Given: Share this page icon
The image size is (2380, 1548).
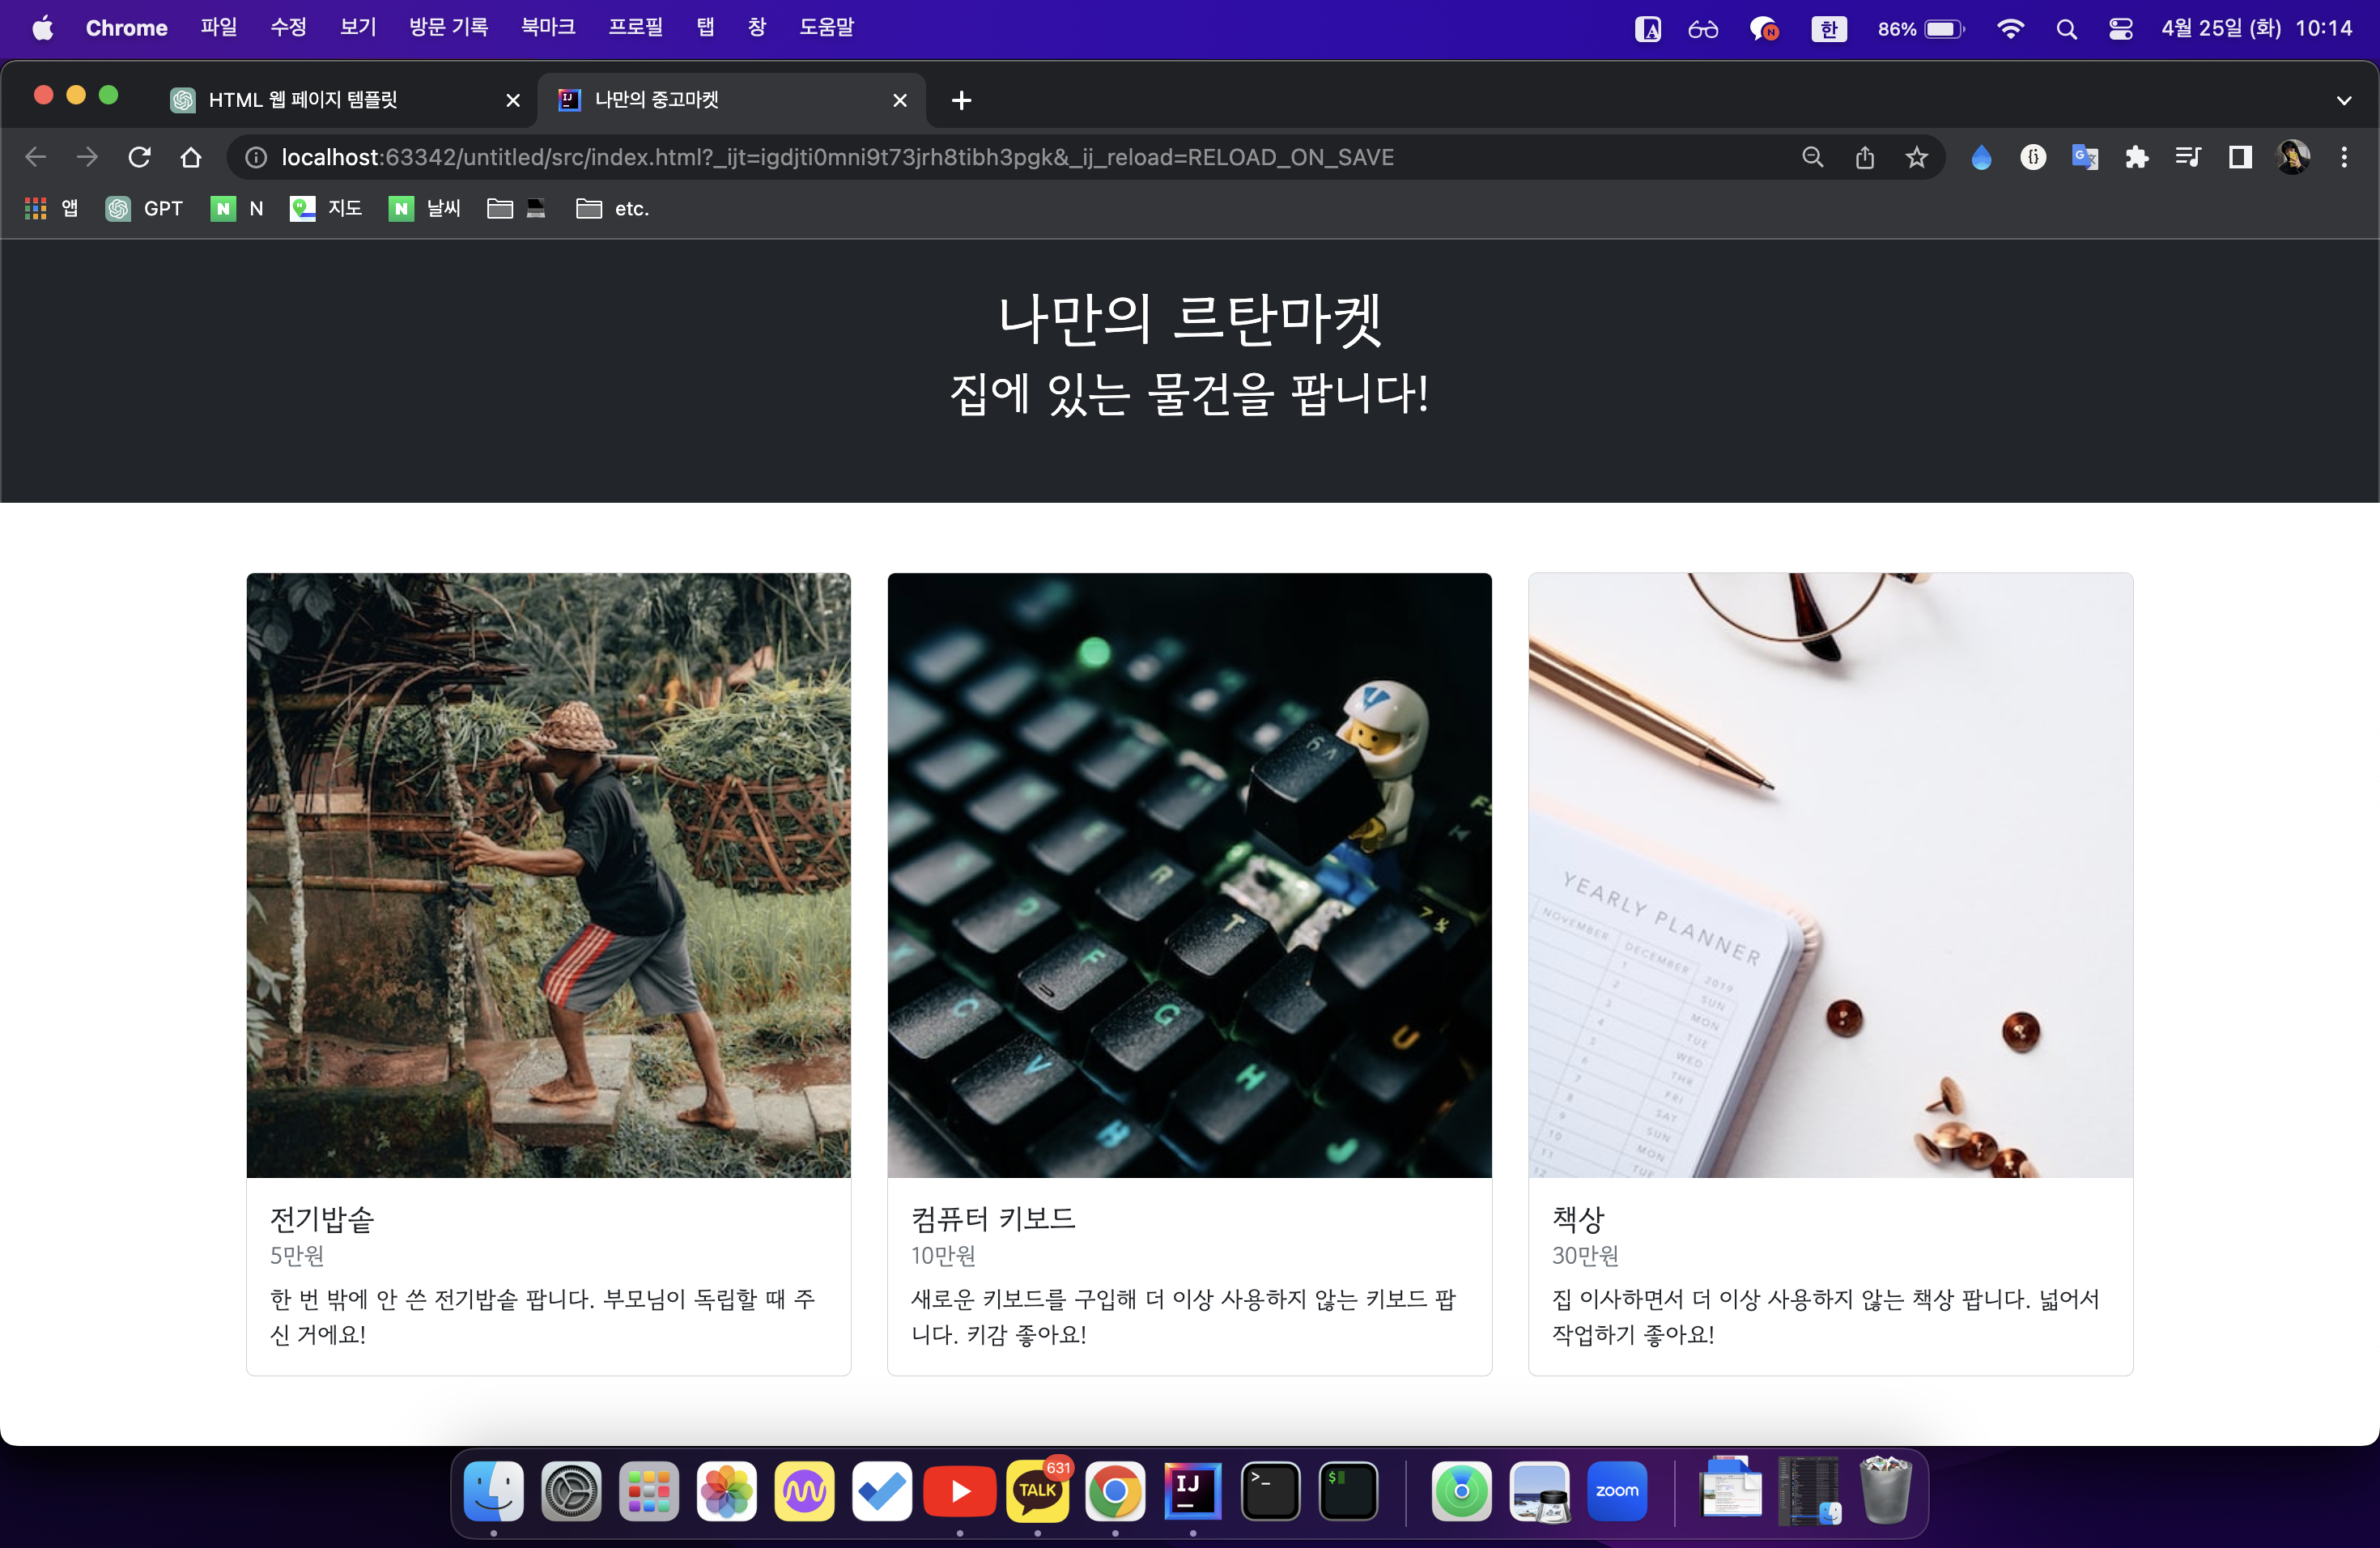Looking at the screenshot, I should coord(1864,157).
